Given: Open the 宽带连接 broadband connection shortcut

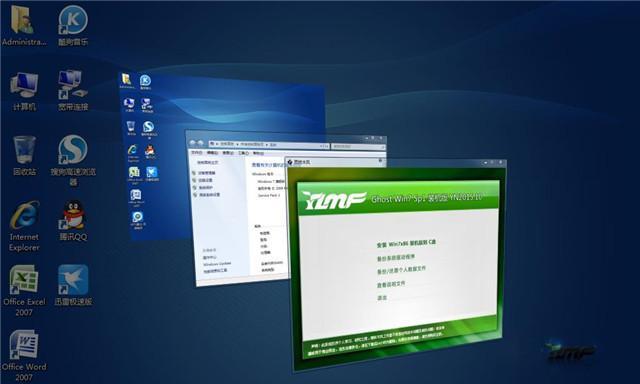Looking at the screenshot, I should point(73,91).
